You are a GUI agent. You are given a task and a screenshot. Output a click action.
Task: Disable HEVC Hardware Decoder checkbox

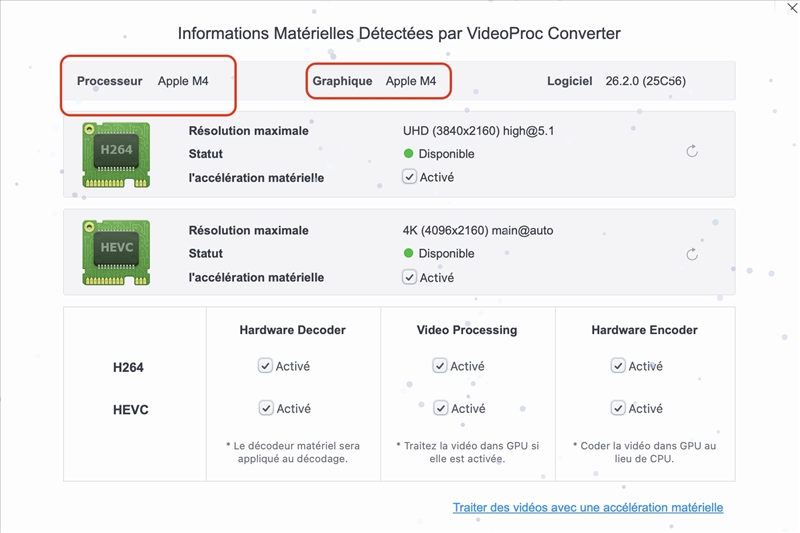[x=265, y=408]
